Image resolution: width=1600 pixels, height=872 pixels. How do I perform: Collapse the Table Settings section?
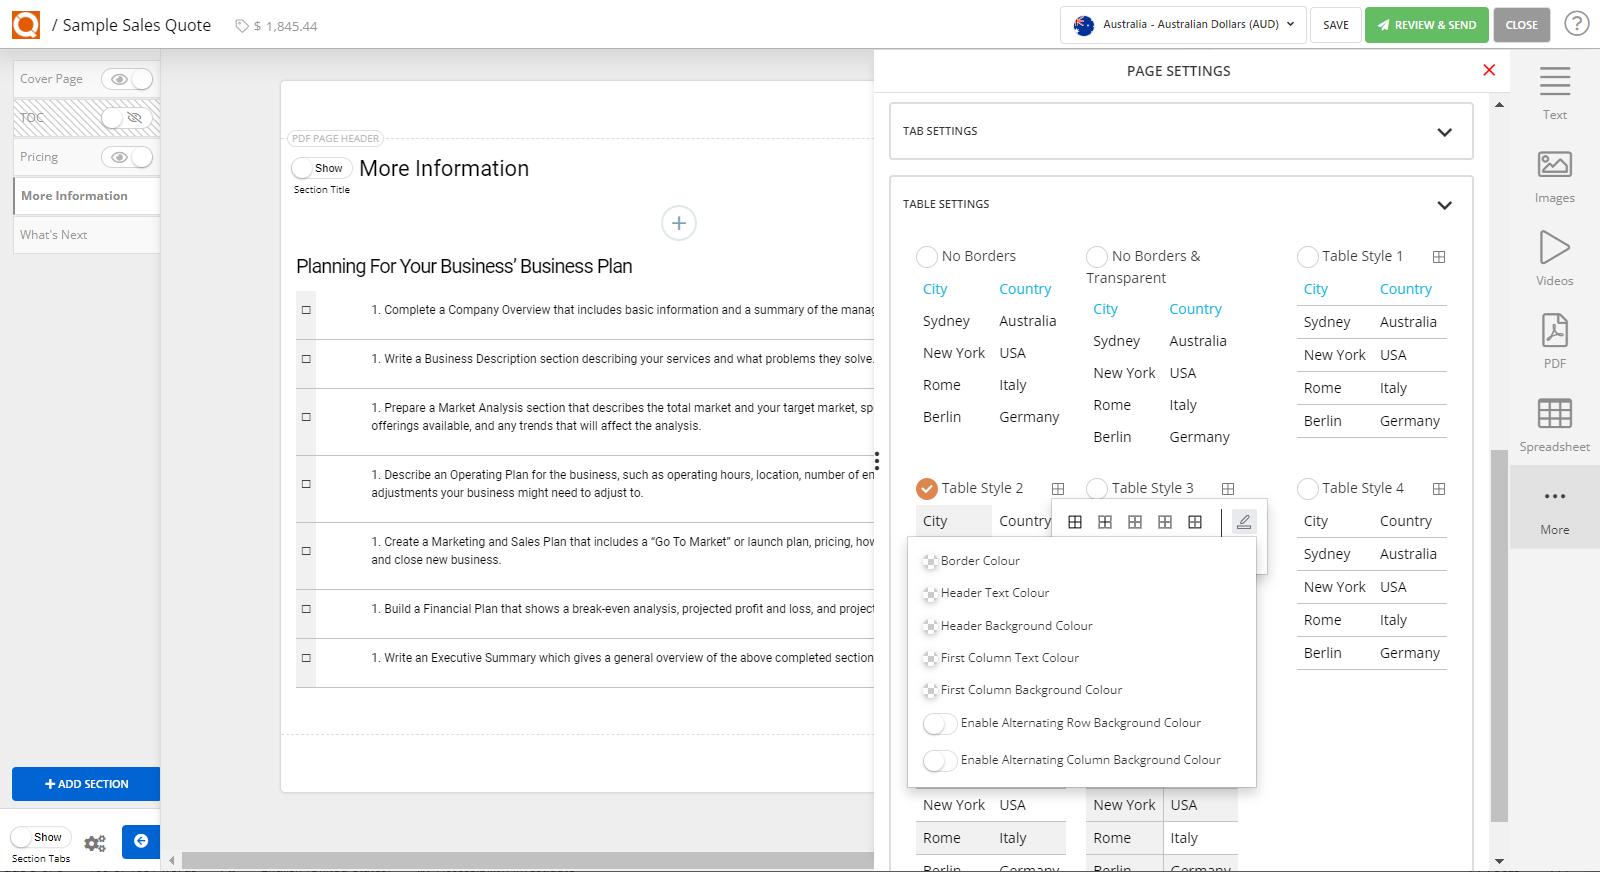1444,205
